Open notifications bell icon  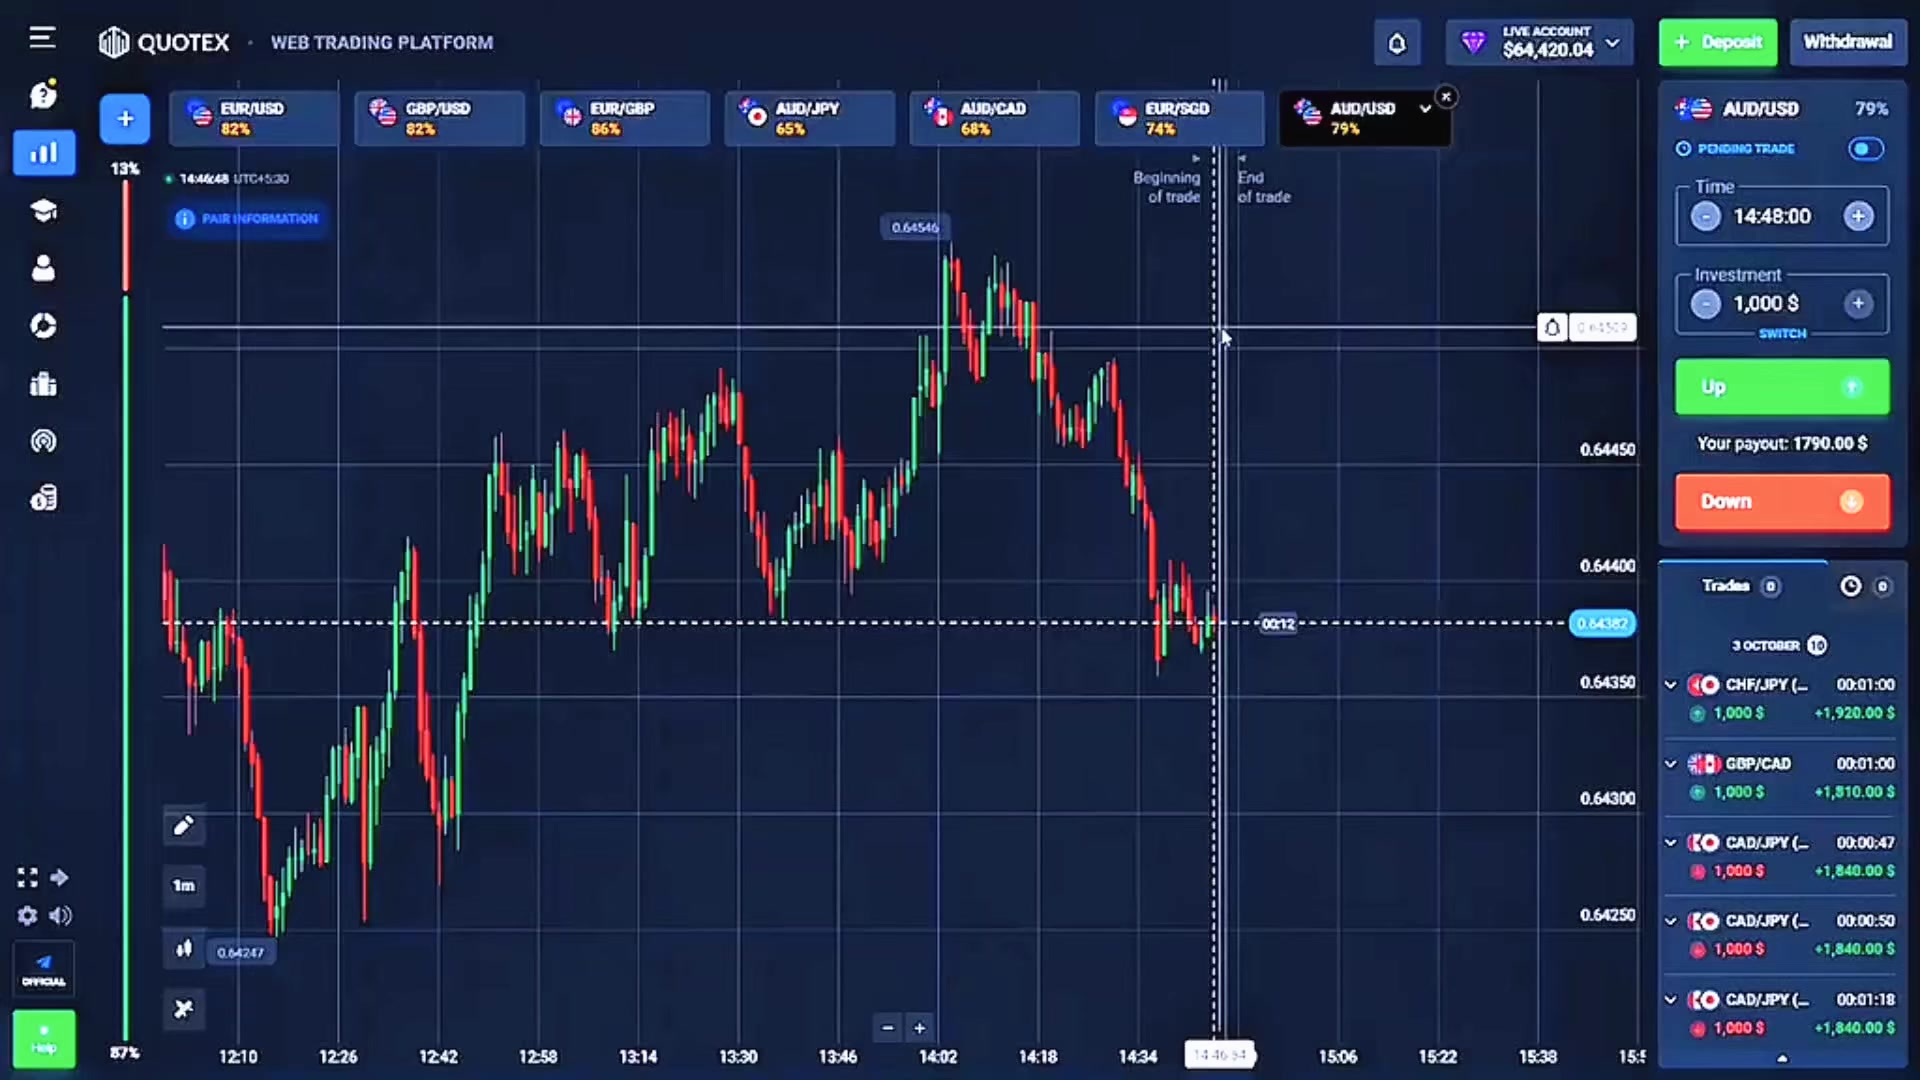(1397, 43)
